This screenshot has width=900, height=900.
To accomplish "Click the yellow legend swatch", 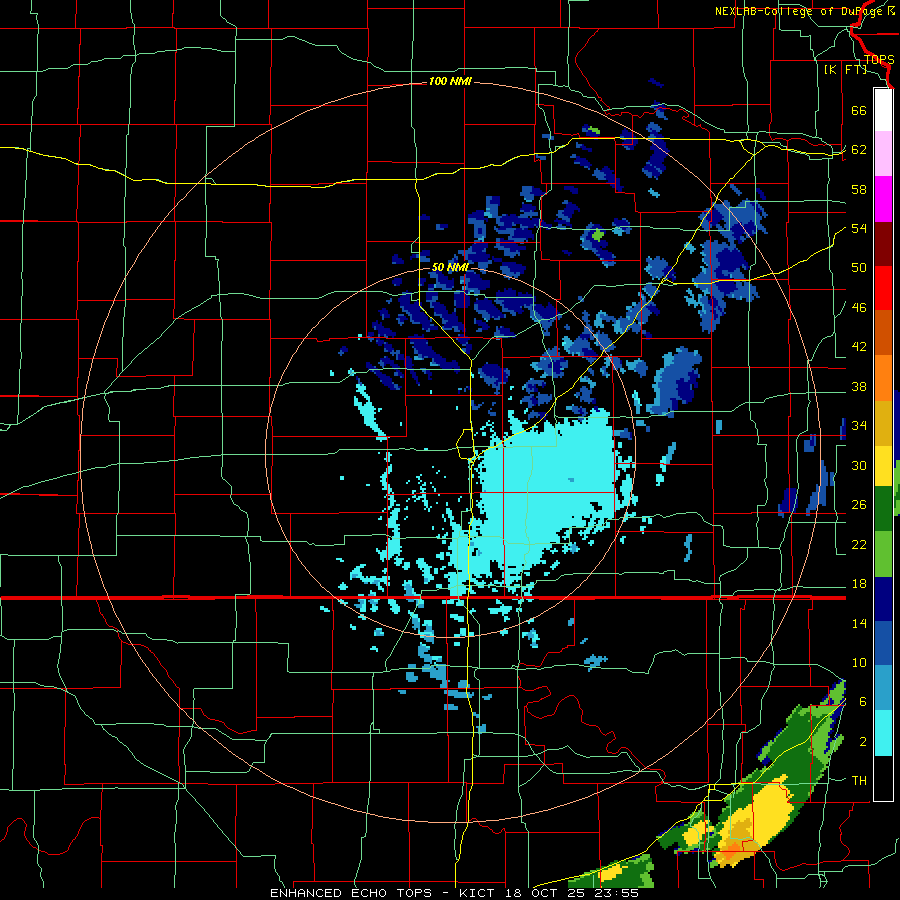I will pyautogui.click(x=883, y=466).
